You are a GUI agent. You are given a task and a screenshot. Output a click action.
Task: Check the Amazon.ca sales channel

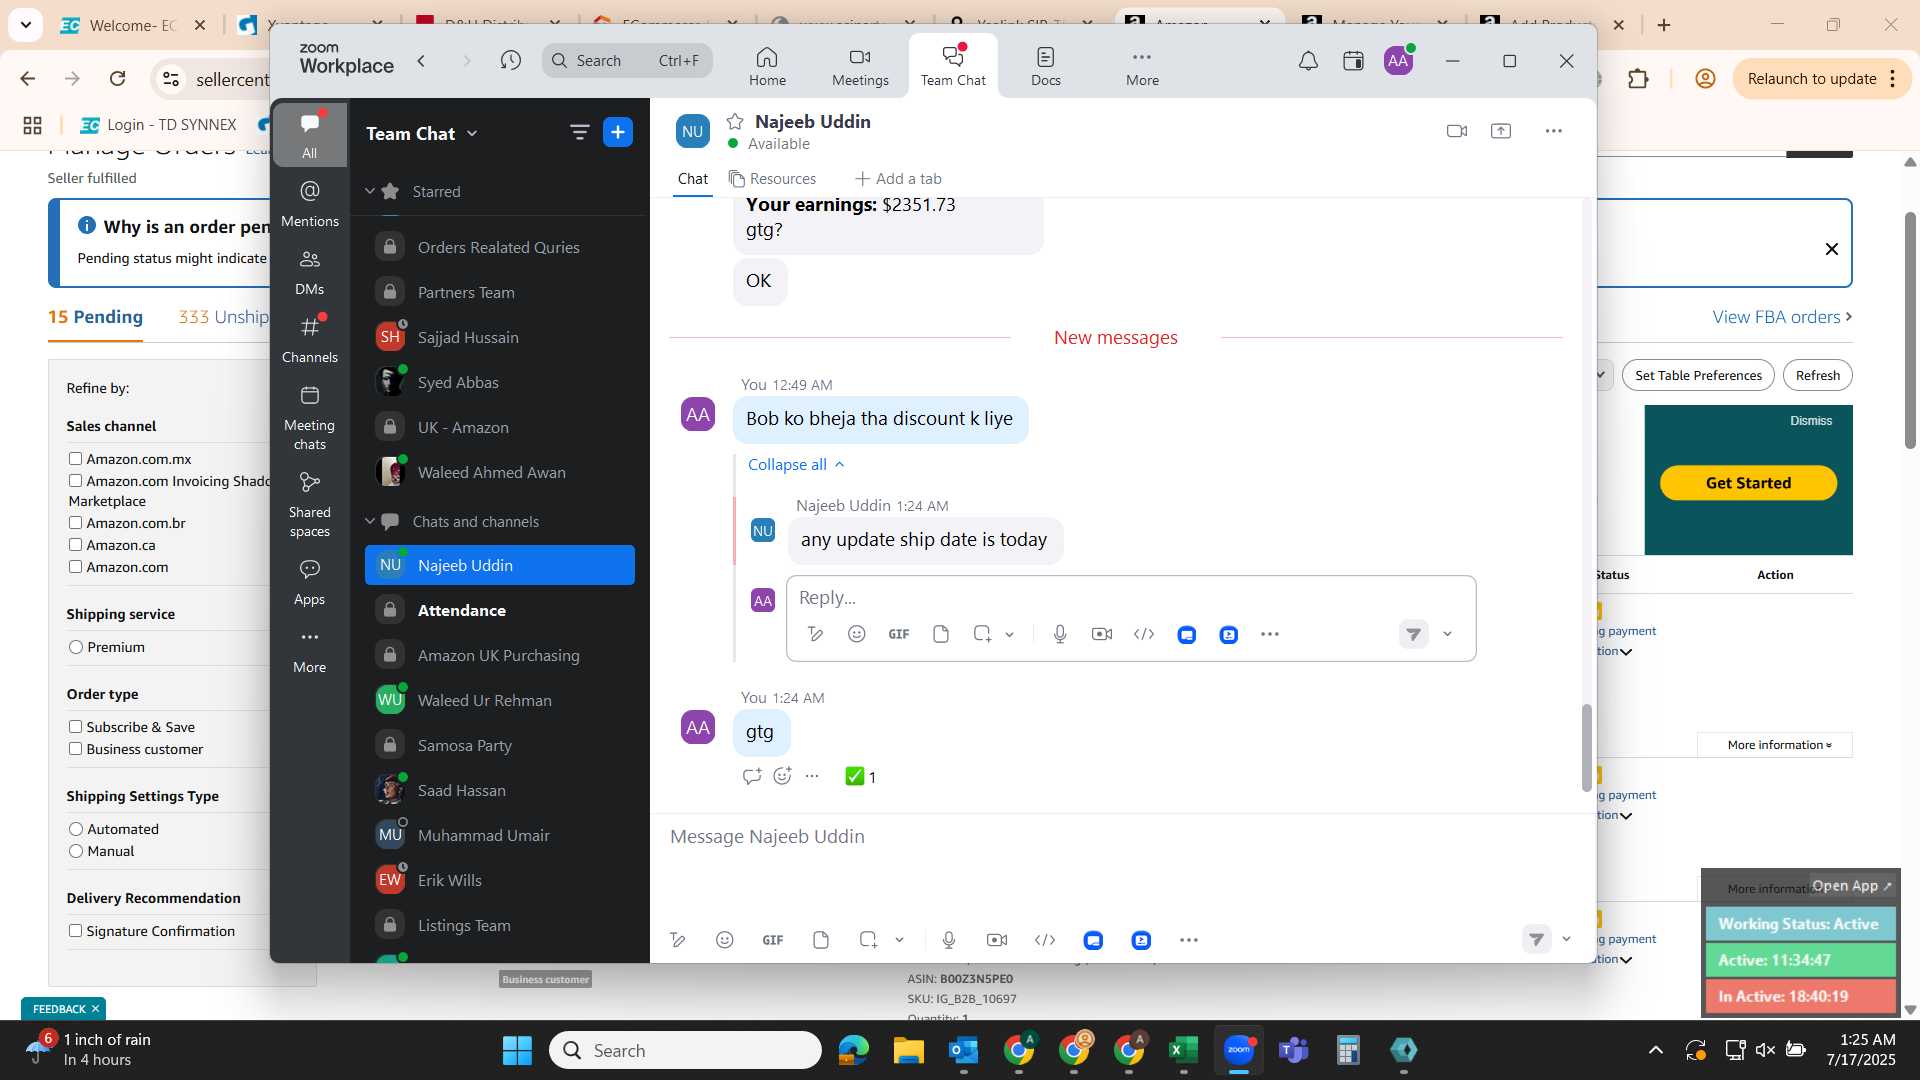[75, 545]
